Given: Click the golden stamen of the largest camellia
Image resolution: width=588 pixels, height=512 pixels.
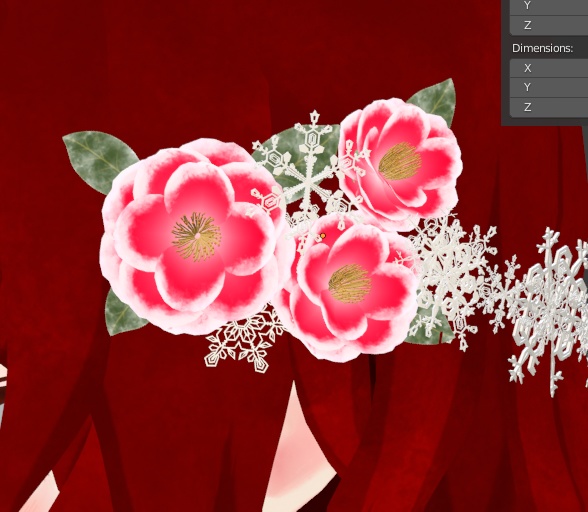Looking at the screenshot, I should pos(196,236).
